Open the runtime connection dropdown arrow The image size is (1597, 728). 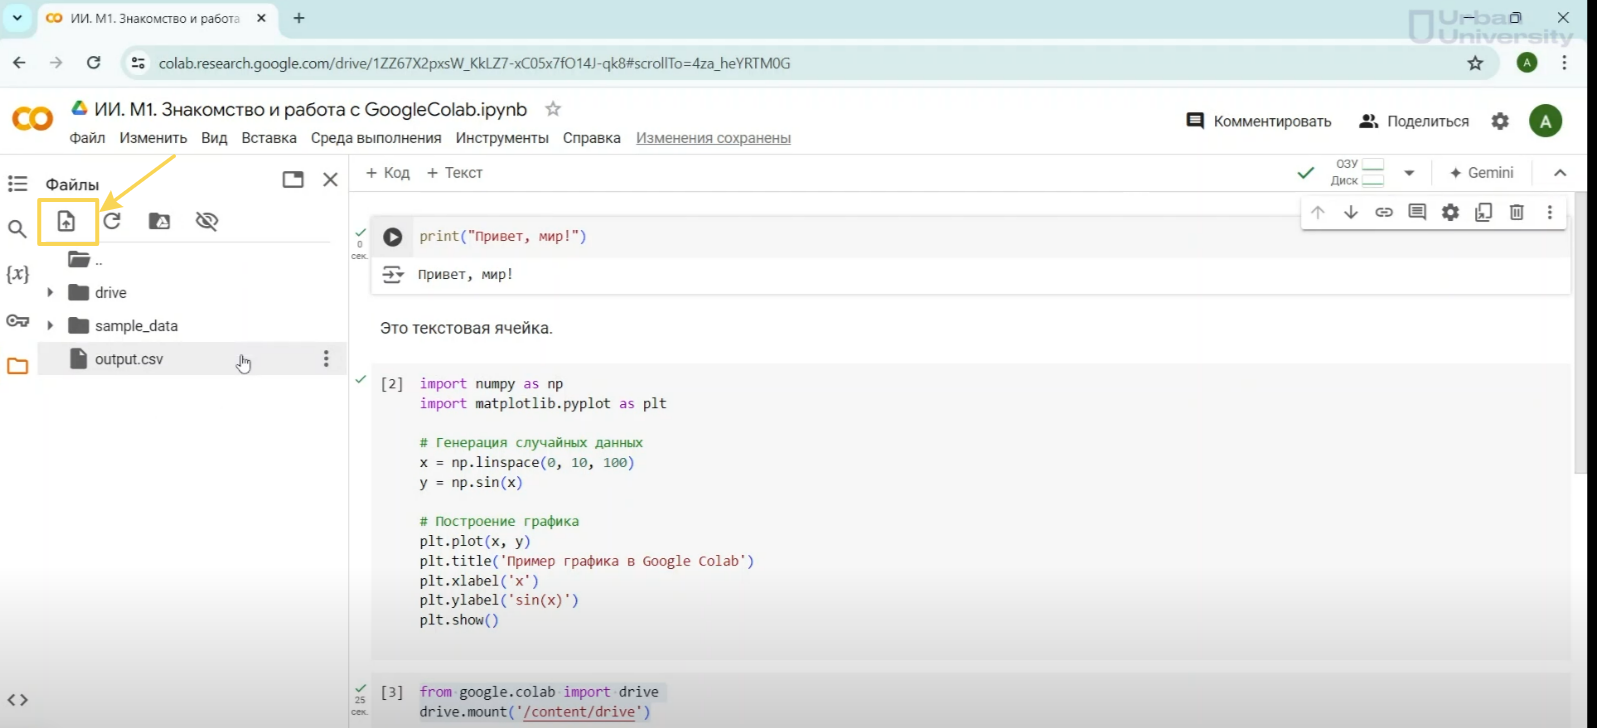click(1409, 173)
